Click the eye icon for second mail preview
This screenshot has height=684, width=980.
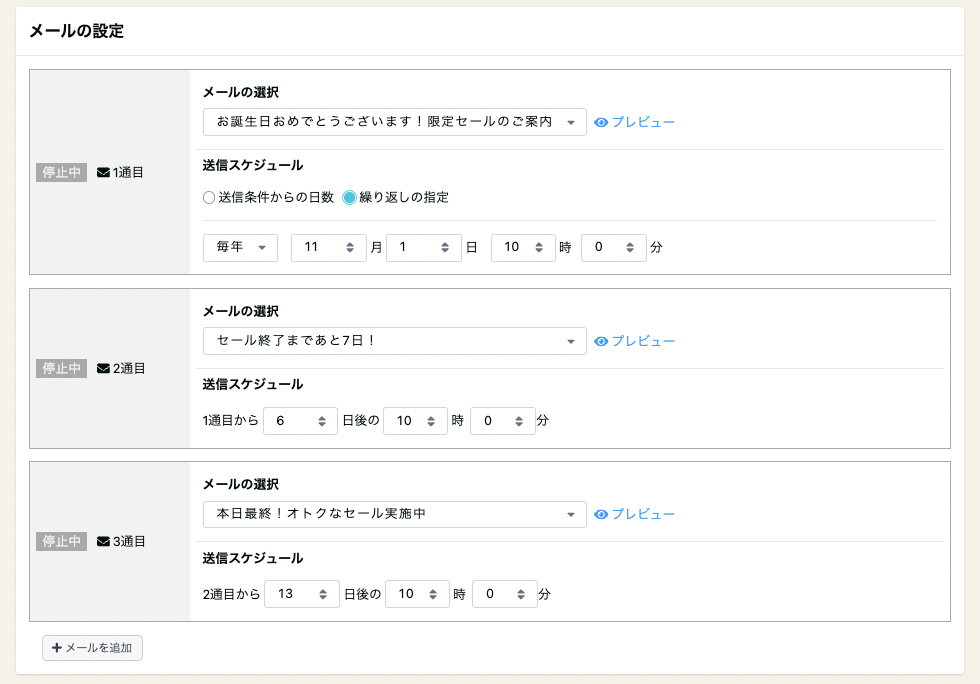point(601,341)
